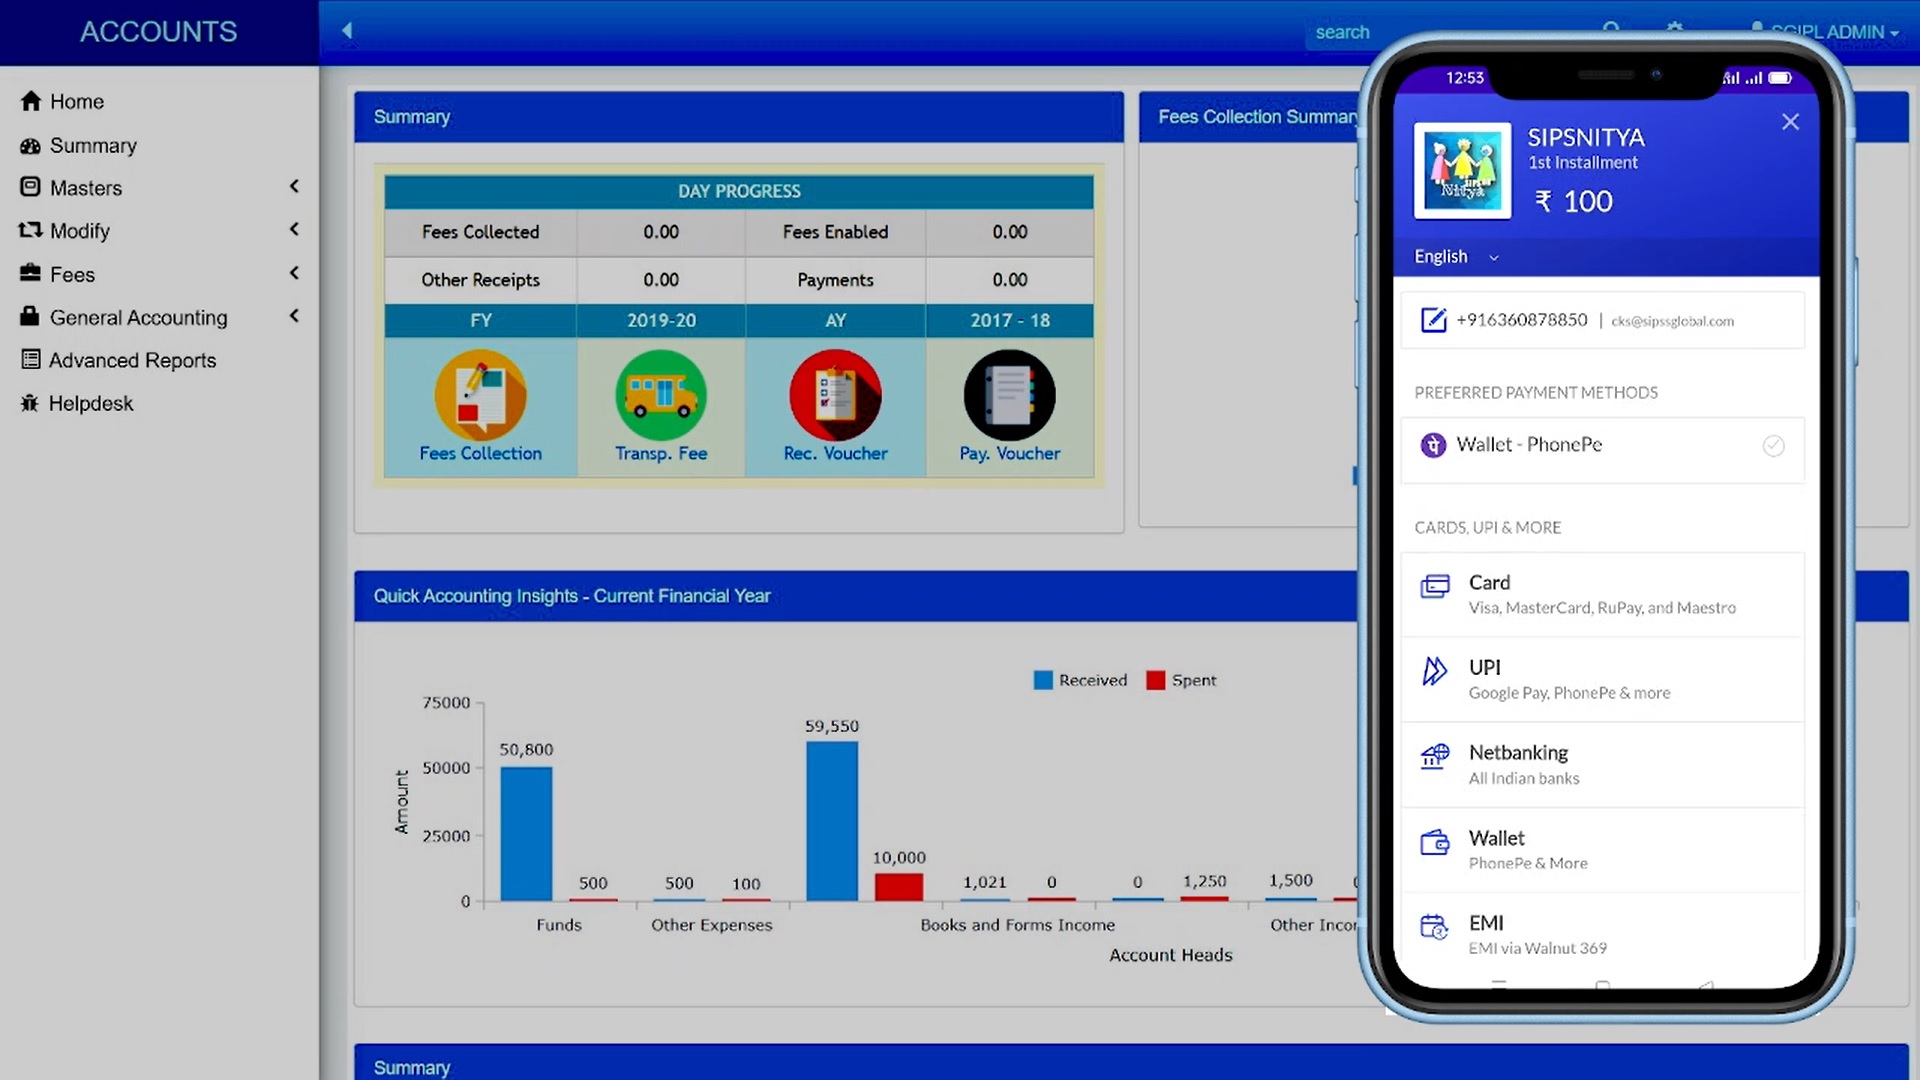Choose the EMI payment option
The width and height of the screenshot is (1920, 1080).
tap(1602, 934)
